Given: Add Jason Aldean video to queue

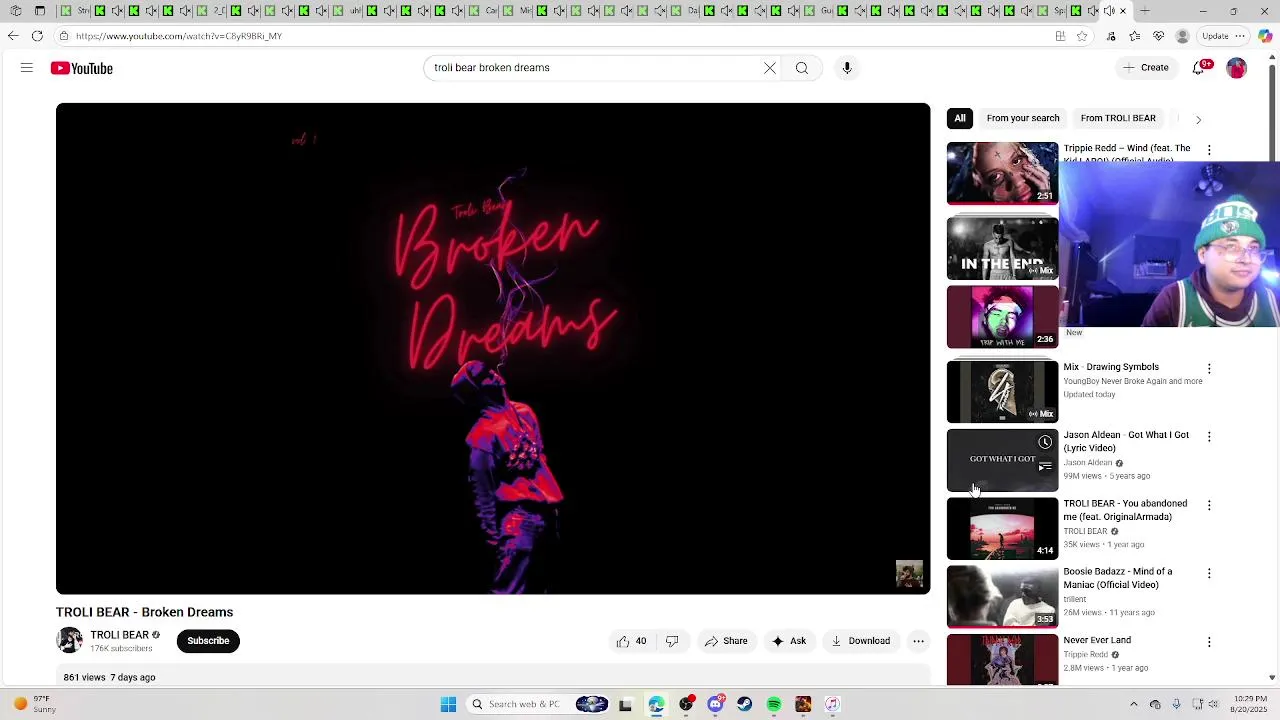Looking at the screenshot, I should tap(1045, 466).
